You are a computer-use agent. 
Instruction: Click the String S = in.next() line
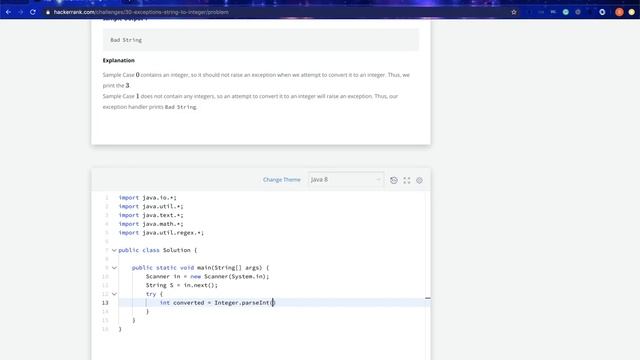(x=182, y=285)
